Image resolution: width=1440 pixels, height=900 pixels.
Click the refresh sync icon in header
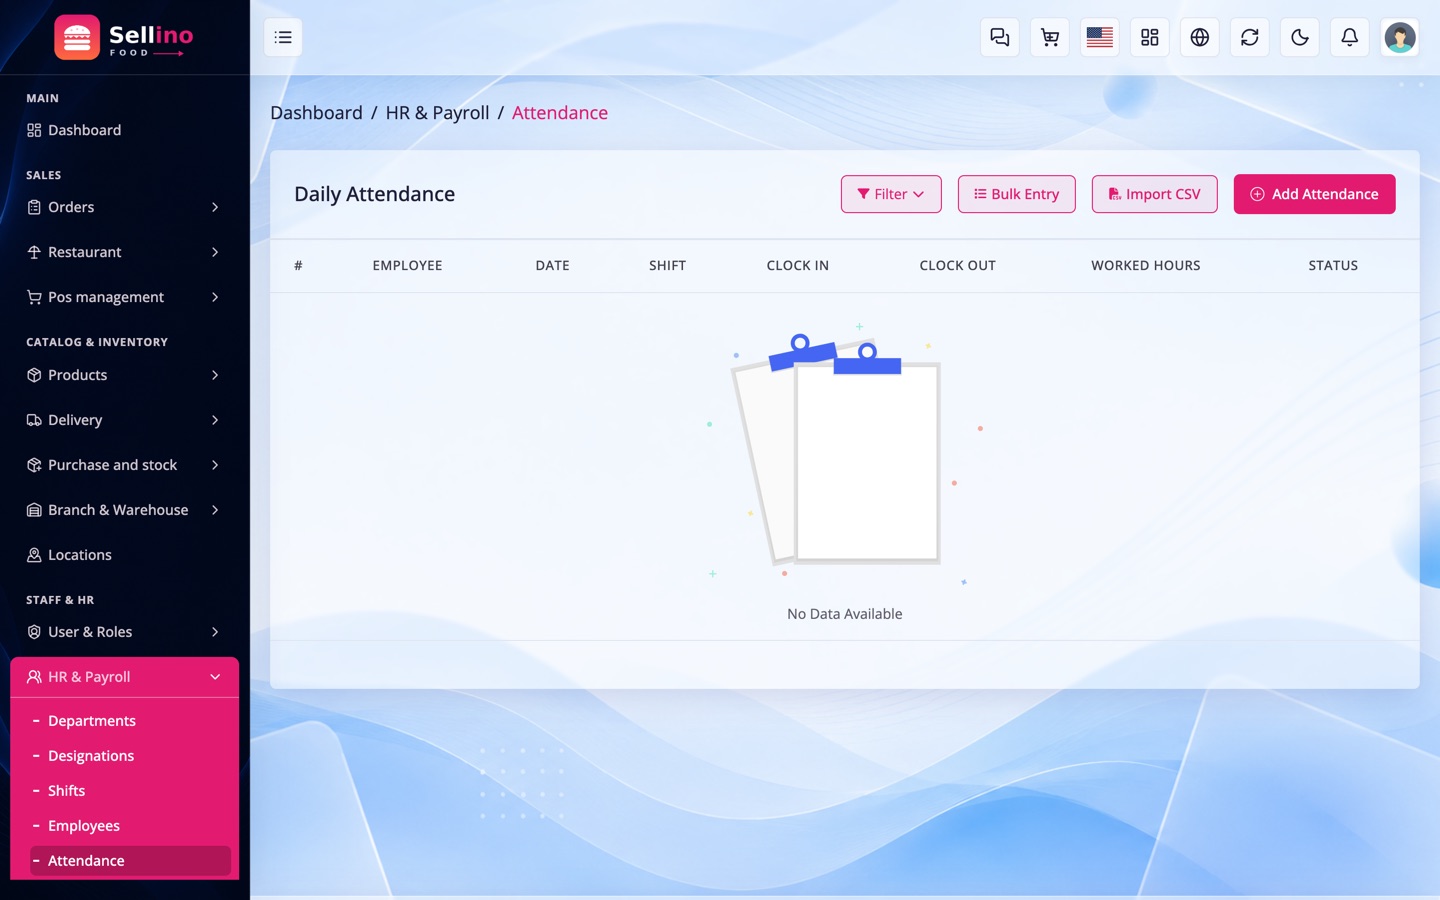click(1250, 37)
